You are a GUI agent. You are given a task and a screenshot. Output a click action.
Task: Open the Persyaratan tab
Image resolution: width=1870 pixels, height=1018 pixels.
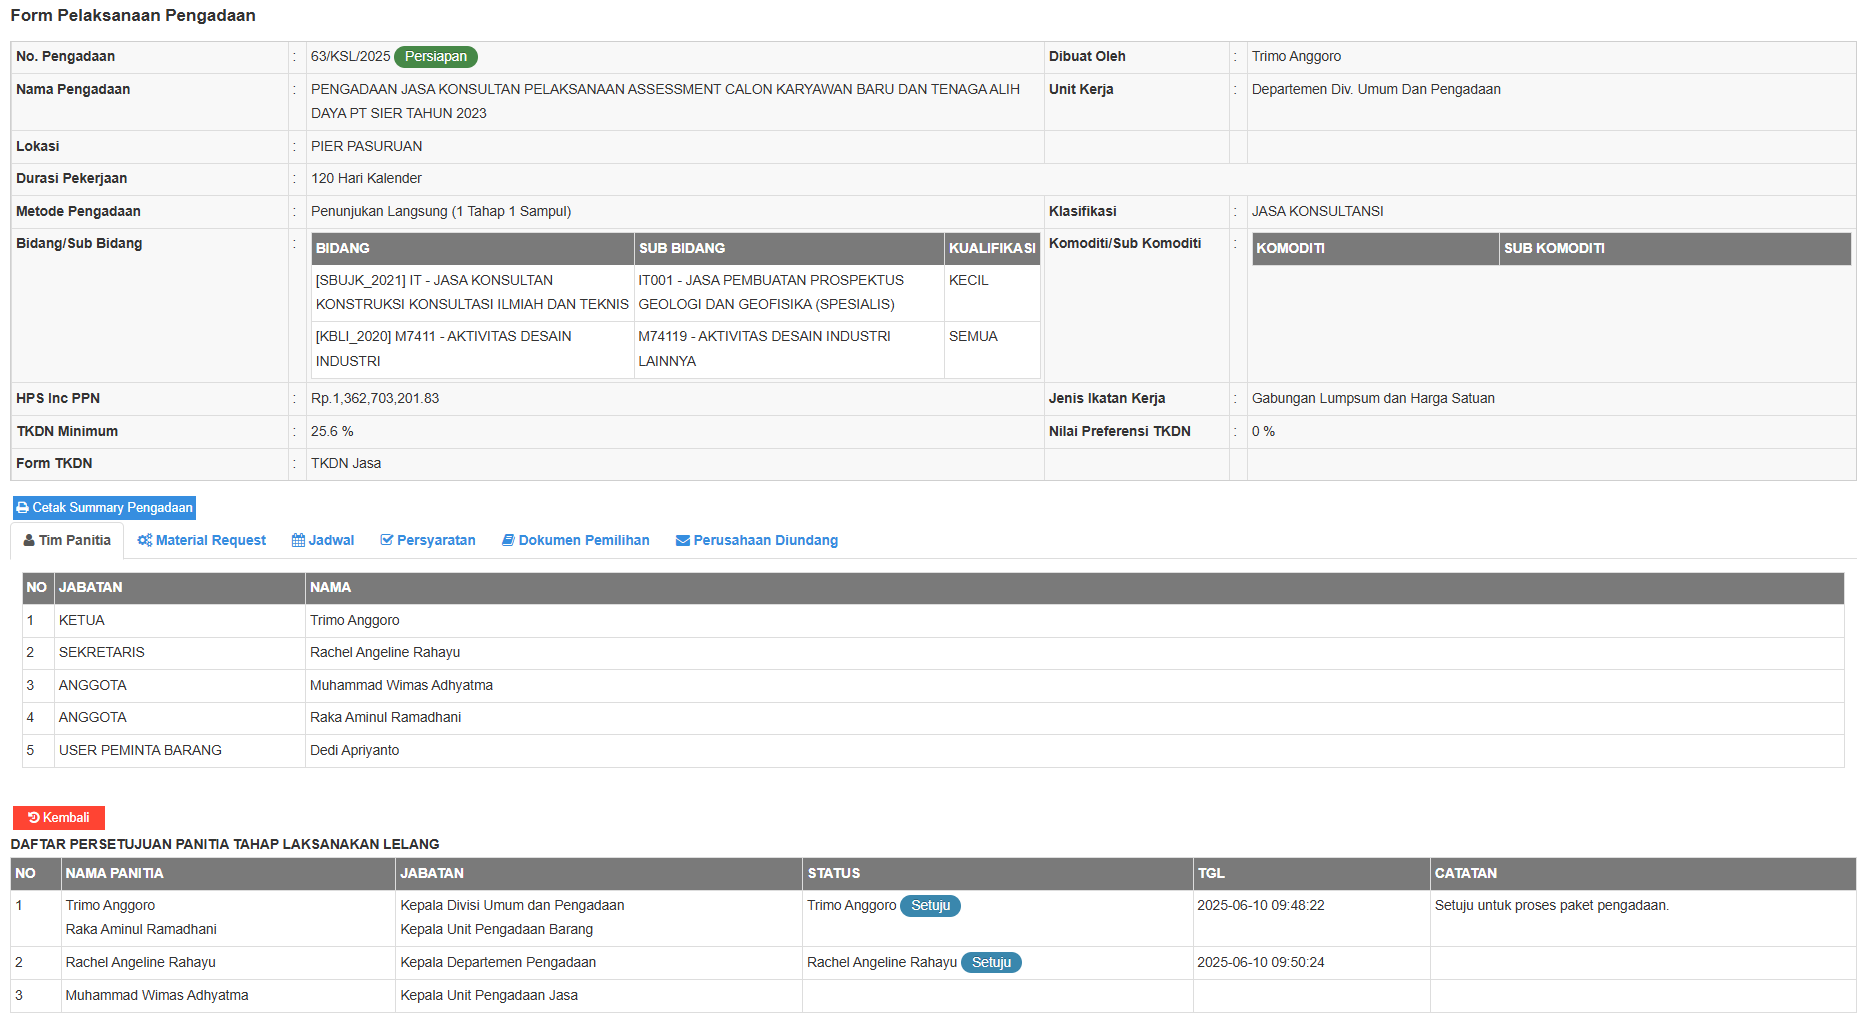click(x=436, y=541)
